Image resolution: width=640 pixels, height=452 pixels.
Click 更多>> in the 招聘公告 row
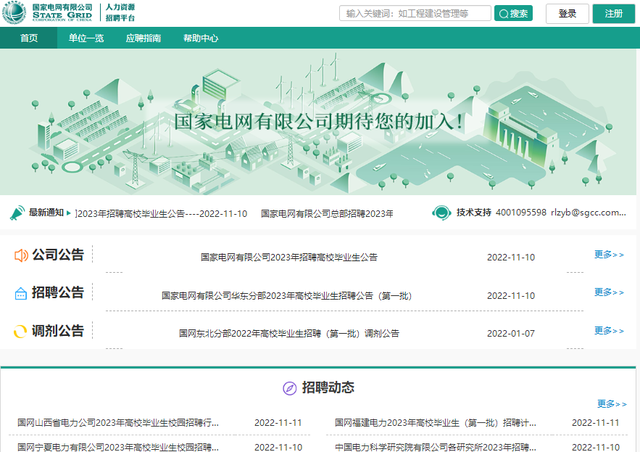click(x=609, y=292)
